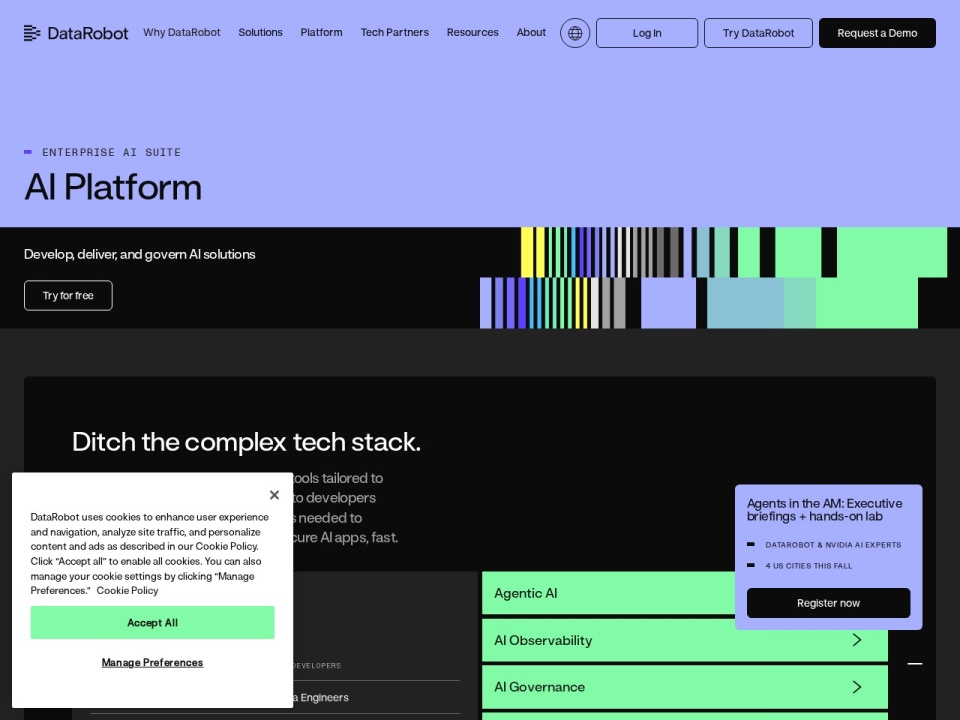Viewport: 960px width, 720px height.
Task: Accept All cookies
Action: pos(152,623)
